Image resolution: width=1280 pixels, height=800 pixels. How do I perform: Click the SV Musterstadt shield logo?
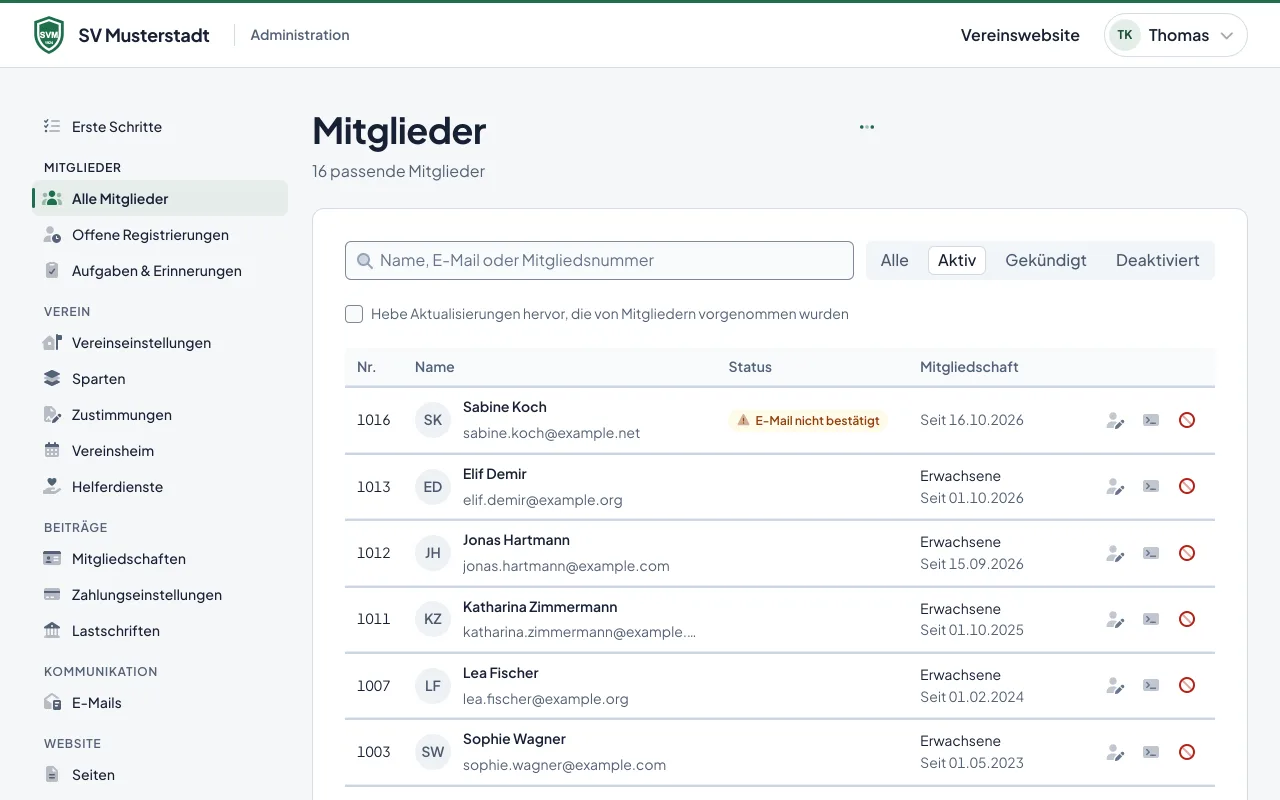49,35
